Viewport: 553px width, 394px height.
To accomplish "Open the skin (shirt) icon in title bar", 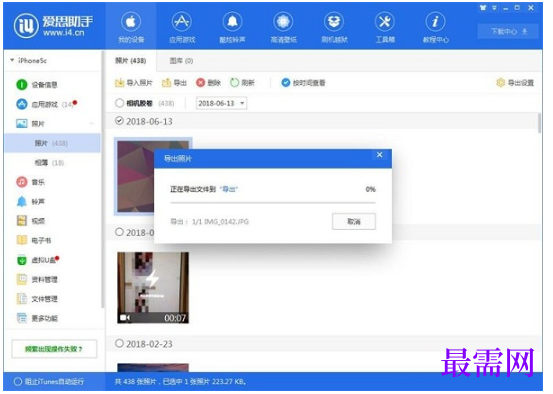I will tap(483, 7).
